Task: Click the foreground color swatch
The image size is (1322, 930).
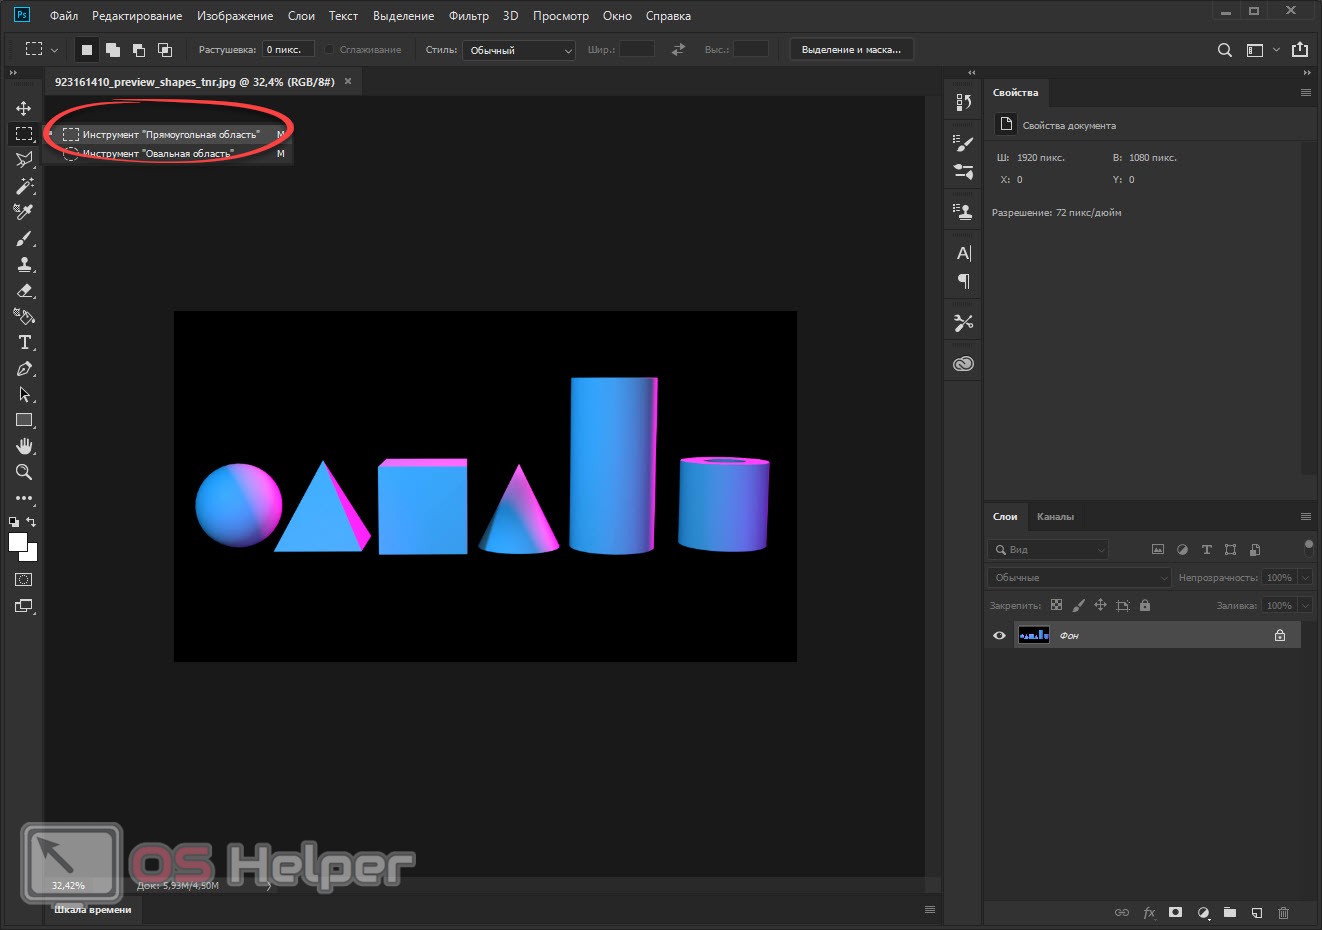Action: 18,542
